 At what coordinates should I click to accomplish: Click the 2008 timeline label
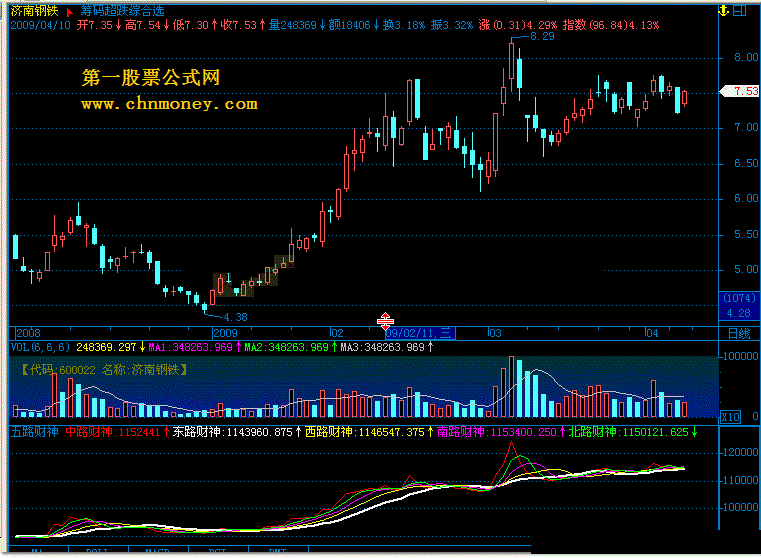[28, 333]
